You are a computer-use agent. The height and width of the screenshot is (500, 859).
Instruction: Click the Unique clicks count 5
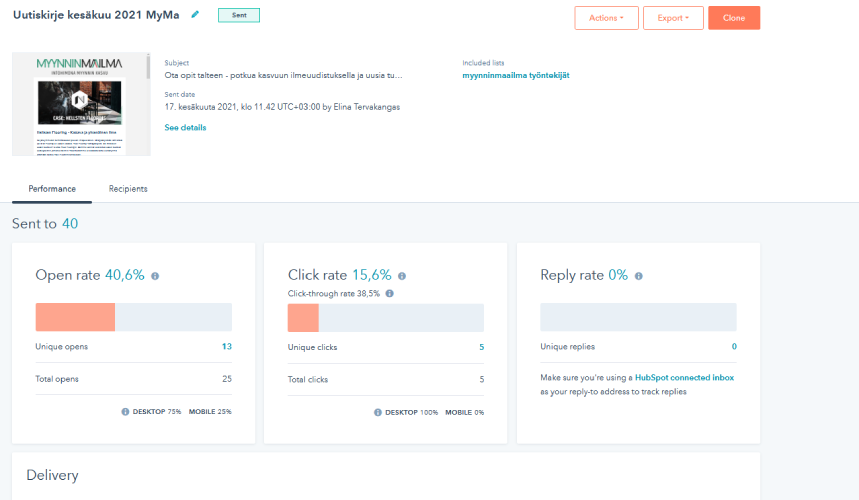(x=482, y=347)
